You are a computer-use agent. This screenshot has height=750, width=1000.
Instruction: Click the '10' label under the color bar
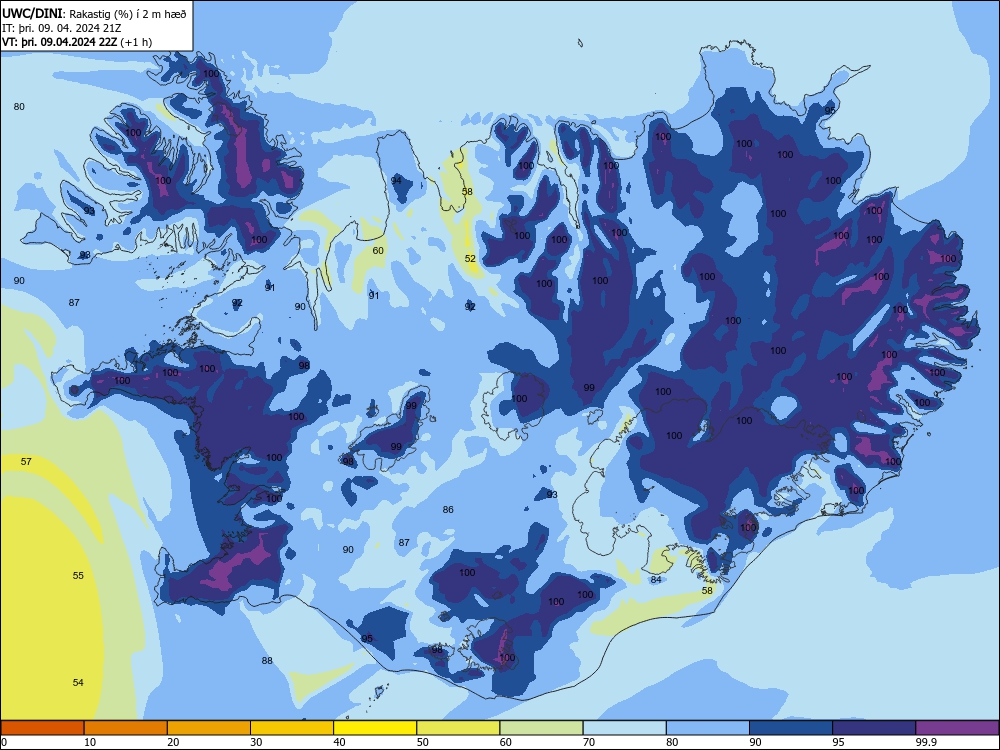pos(90,742)
